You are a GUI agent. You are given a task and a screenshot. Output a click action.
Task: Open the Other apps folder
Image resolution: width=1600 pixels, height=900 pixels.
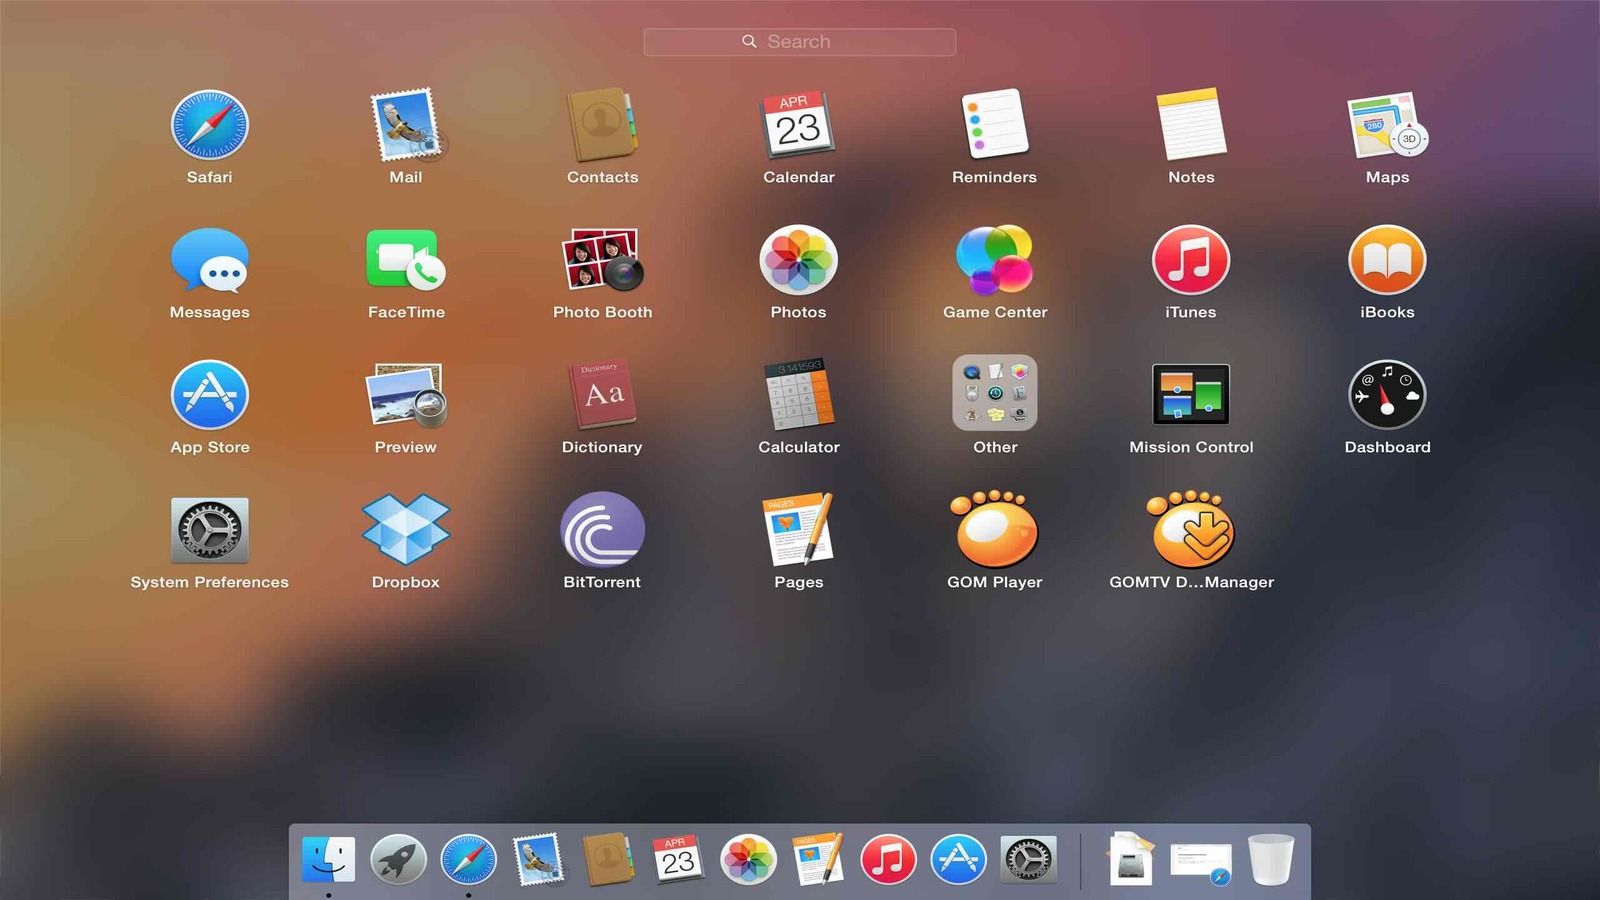coord(995,393)
